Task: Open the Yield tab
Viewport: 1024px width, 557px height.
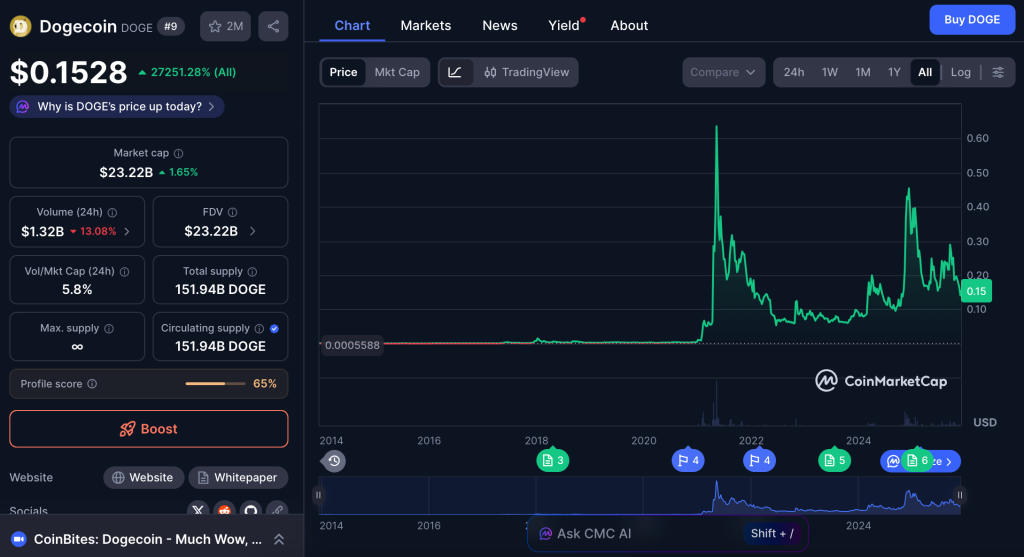Action: 565,25
